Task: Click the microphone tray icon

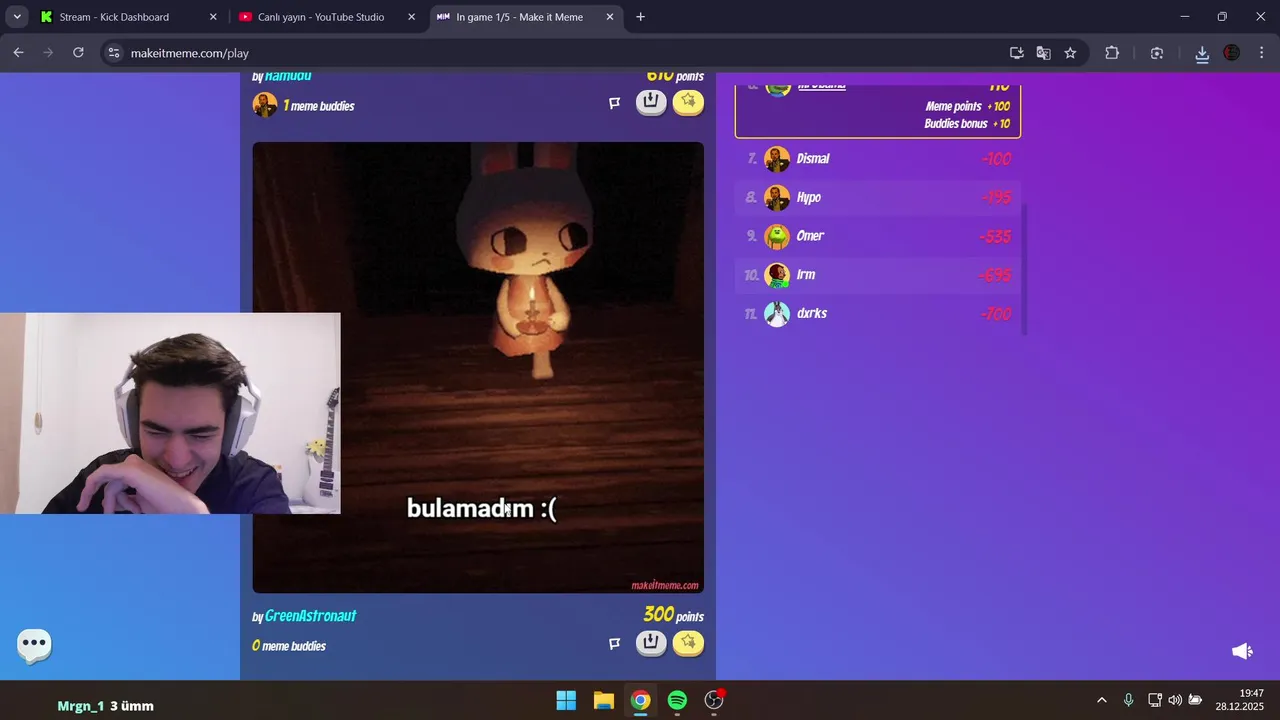Action: click(x=1128, y=700)
